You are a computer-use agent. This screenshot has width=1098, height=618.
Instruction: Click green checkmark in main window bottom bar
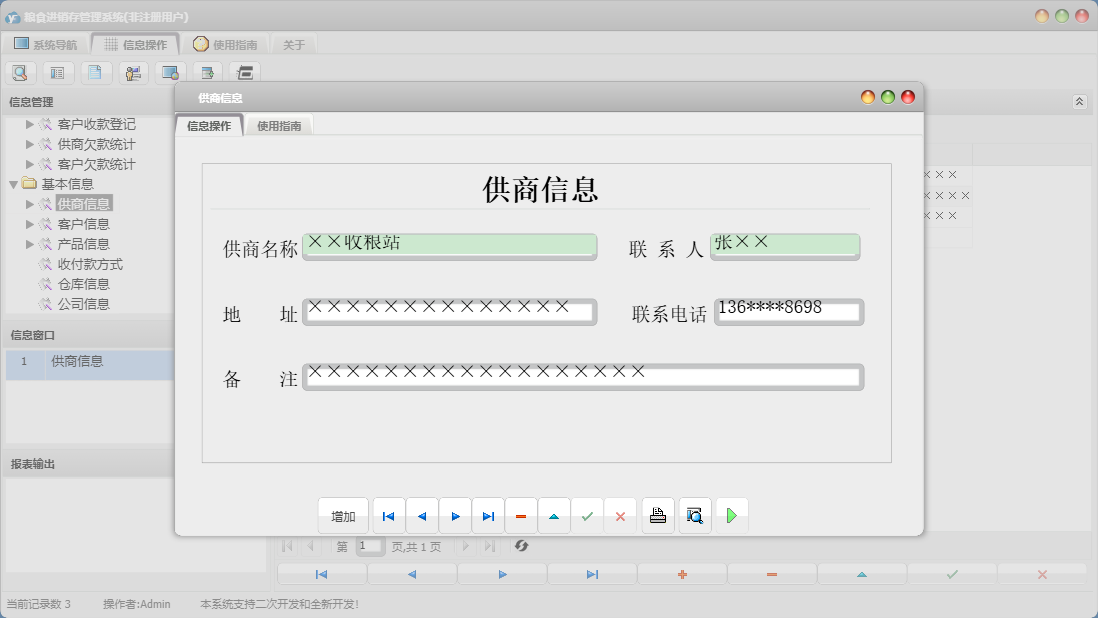(x=952, y=575)
